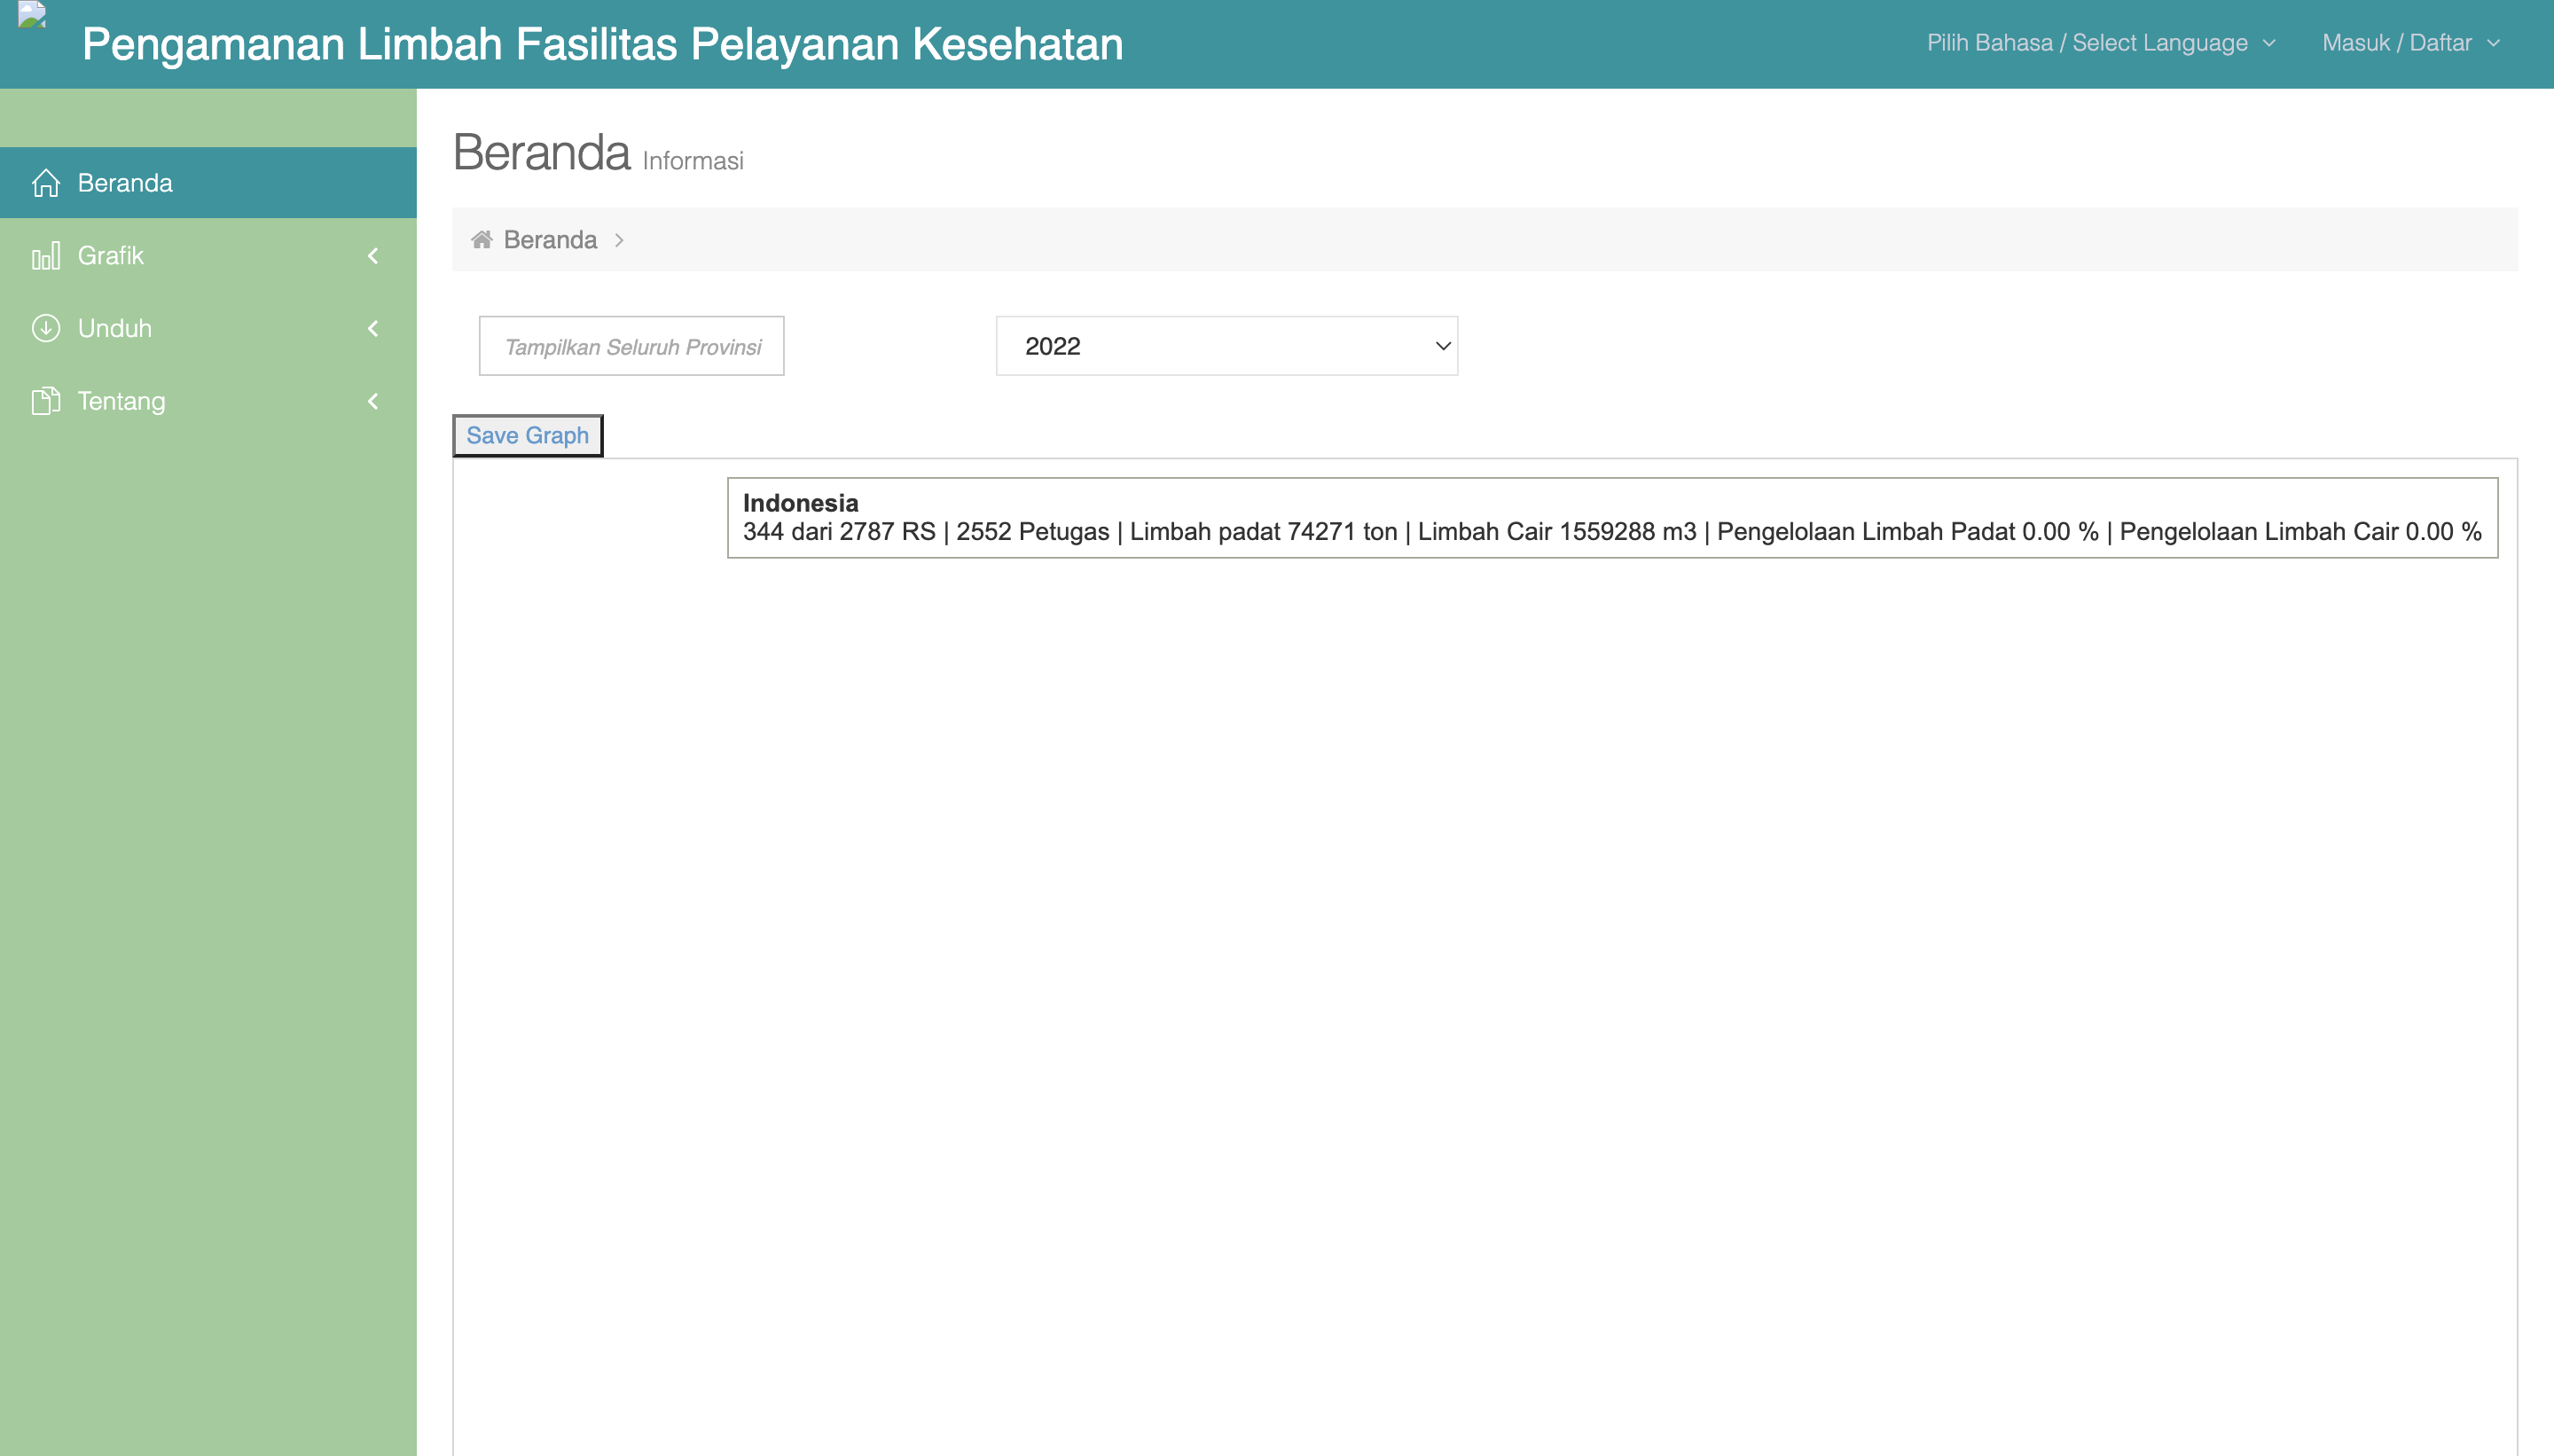Screen dimensions: 2554x1456
Task: Click the site logo image in header
Action: 32,15
